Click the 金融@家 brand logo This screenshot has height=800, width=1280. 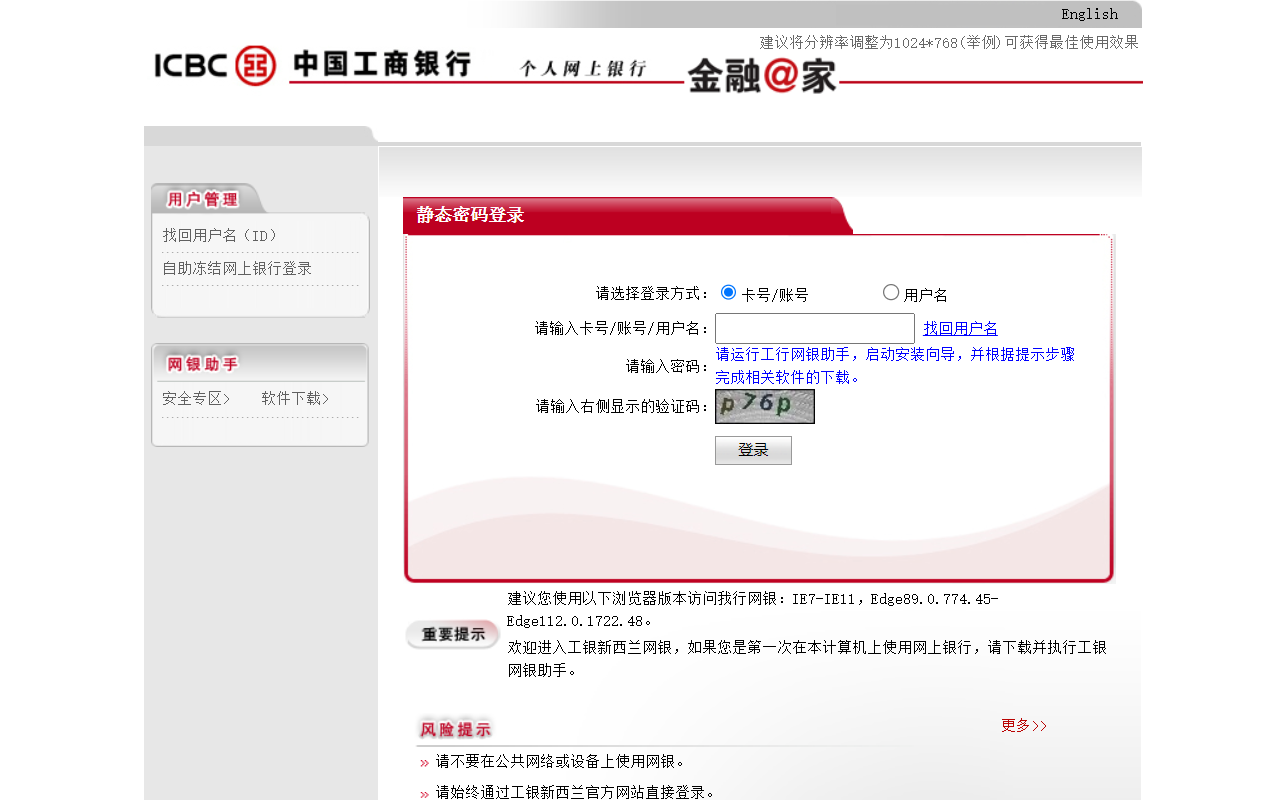tap(762, 72)
